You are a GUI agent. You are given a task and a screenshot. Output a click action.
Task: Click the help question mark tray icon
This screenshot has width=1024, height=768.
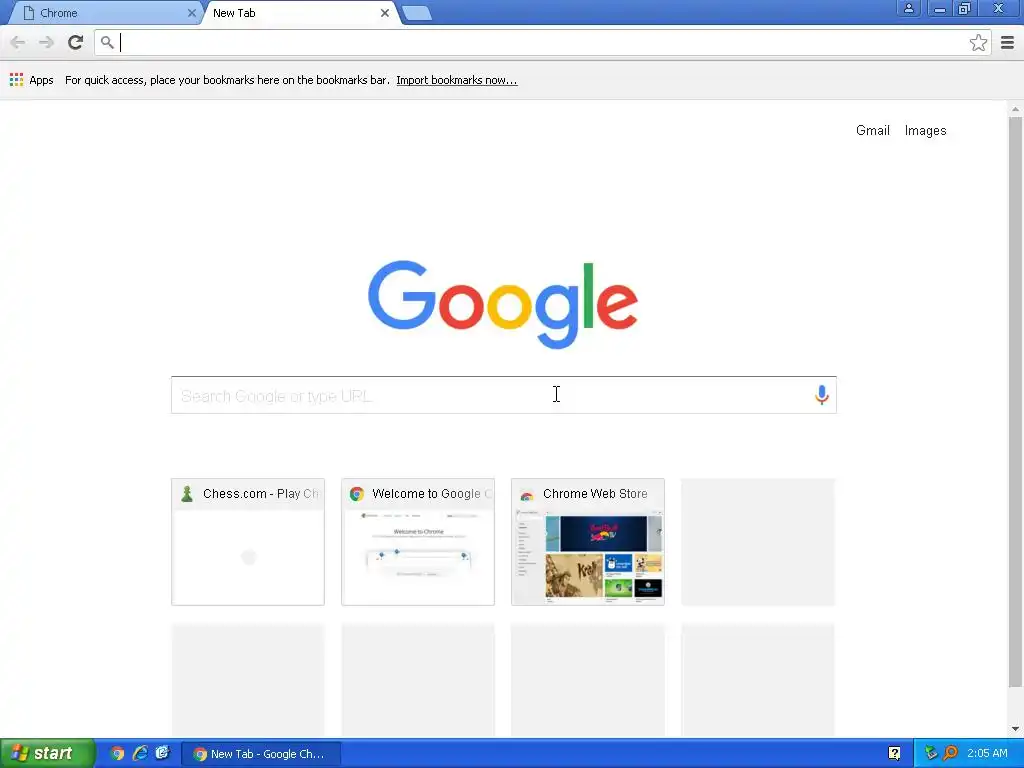(894, 753)
